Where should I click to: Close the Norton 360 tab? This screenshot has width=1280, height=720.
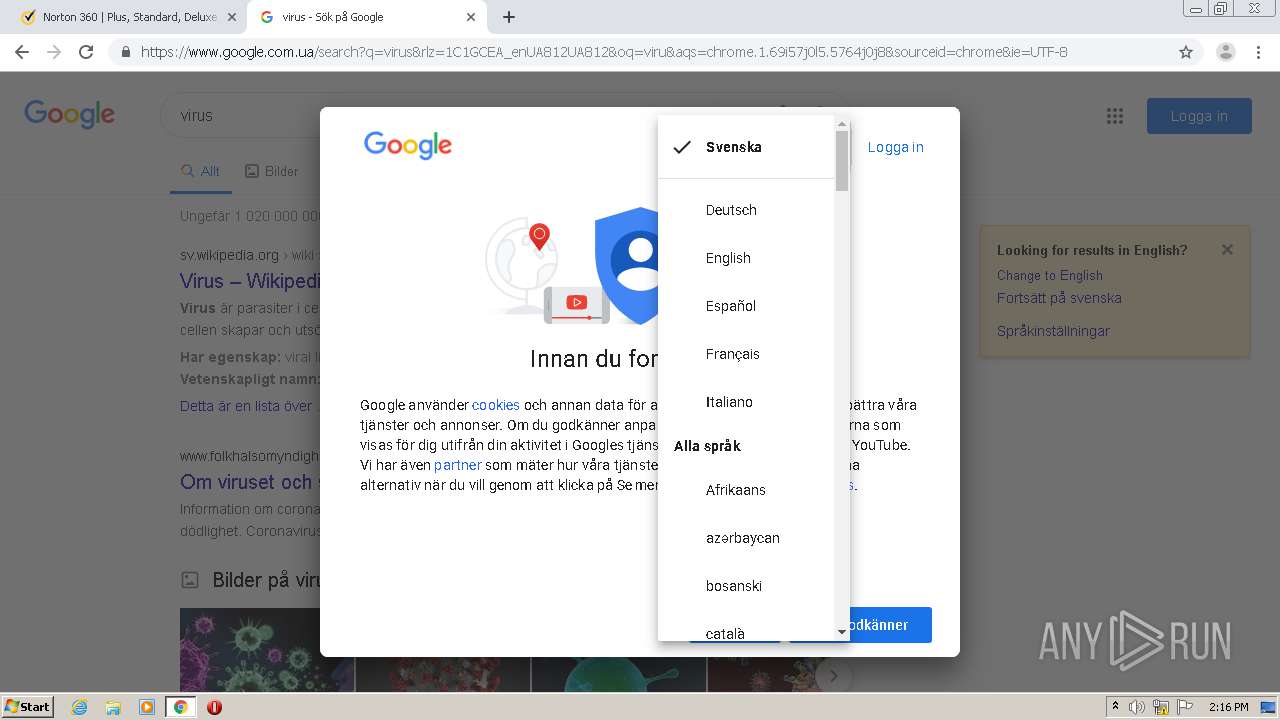point(232,17)
